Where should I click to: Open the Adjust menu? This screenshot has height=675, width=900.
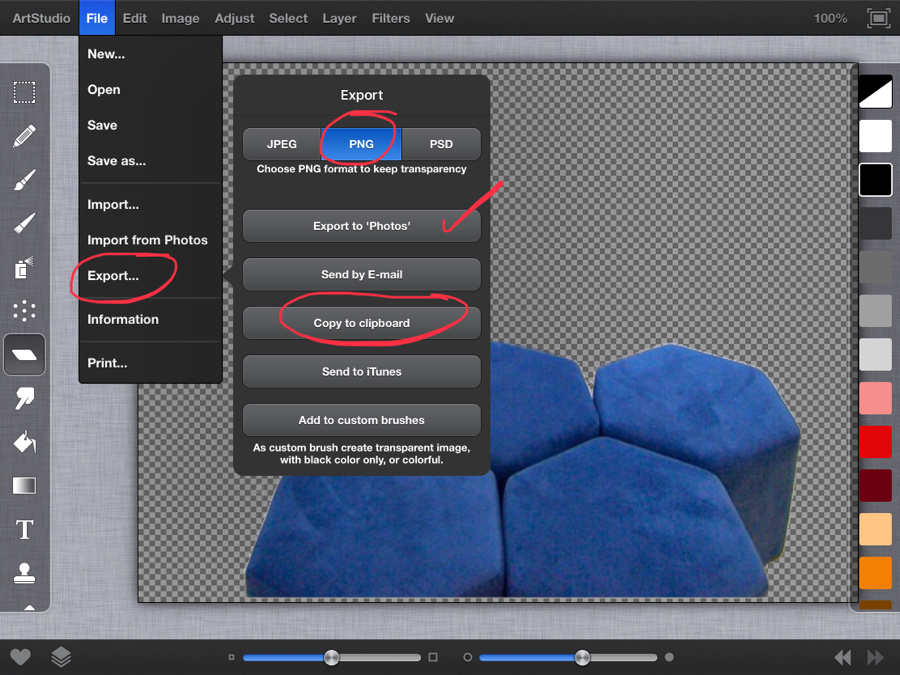pyautogui.click(x=234, y=18)
